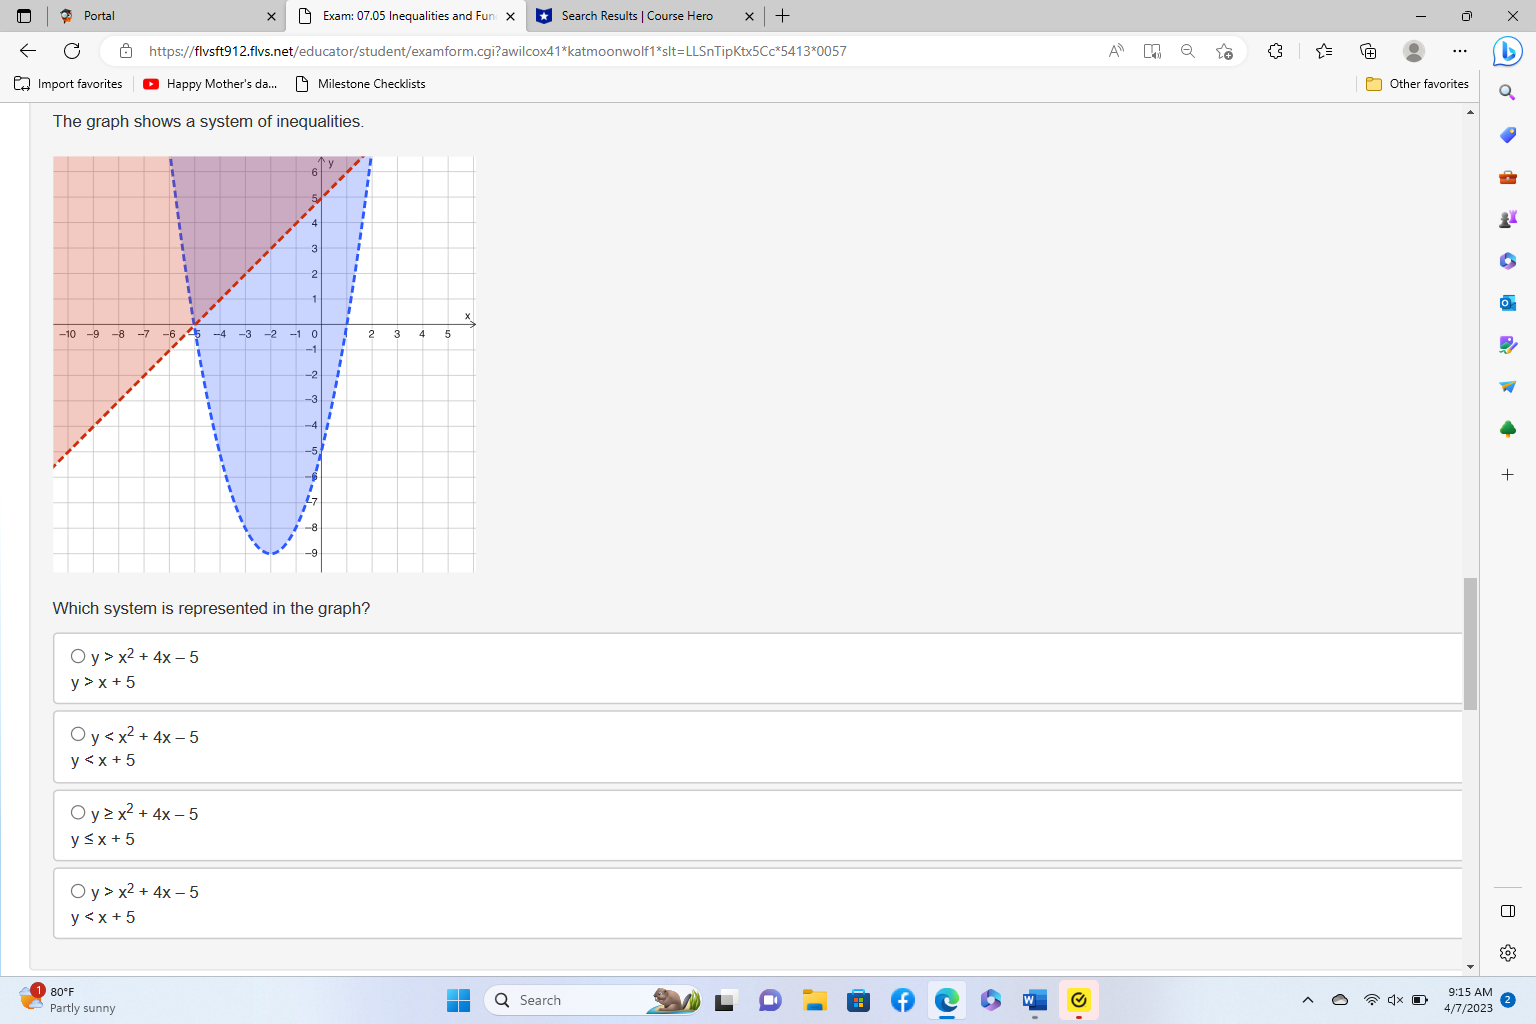Open the Happy Mother's da... bookmark
Viewport: 1536px width, 1024px height.
click(211, 84)
